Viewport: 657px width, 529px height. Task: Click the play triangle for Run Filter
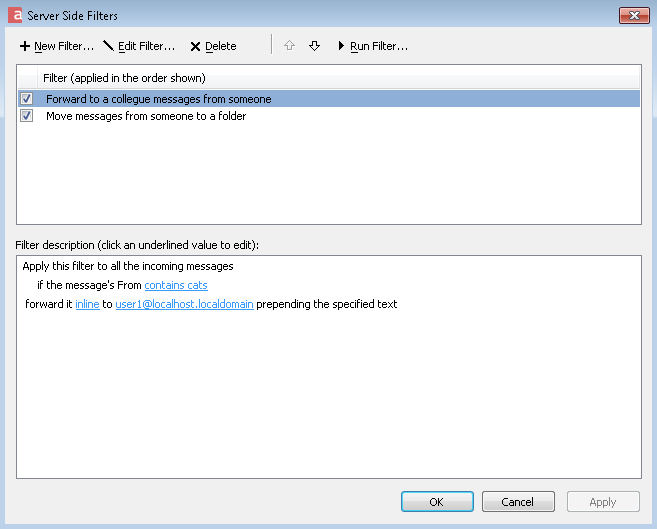pos(341,45)
